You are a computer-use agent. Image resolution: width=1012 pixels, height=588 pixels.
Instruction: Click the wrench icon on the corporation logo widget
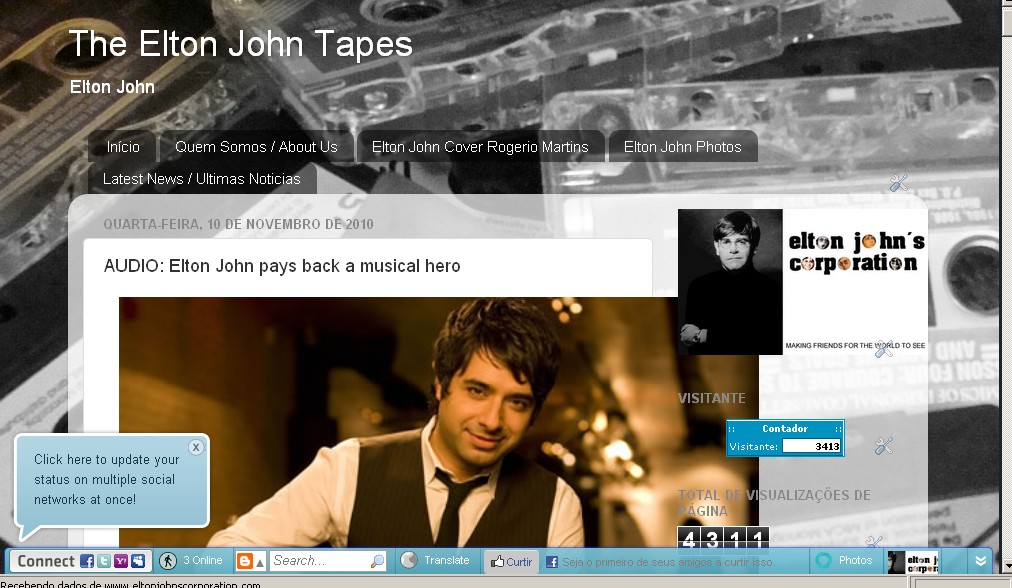click(x=884, y=349)
